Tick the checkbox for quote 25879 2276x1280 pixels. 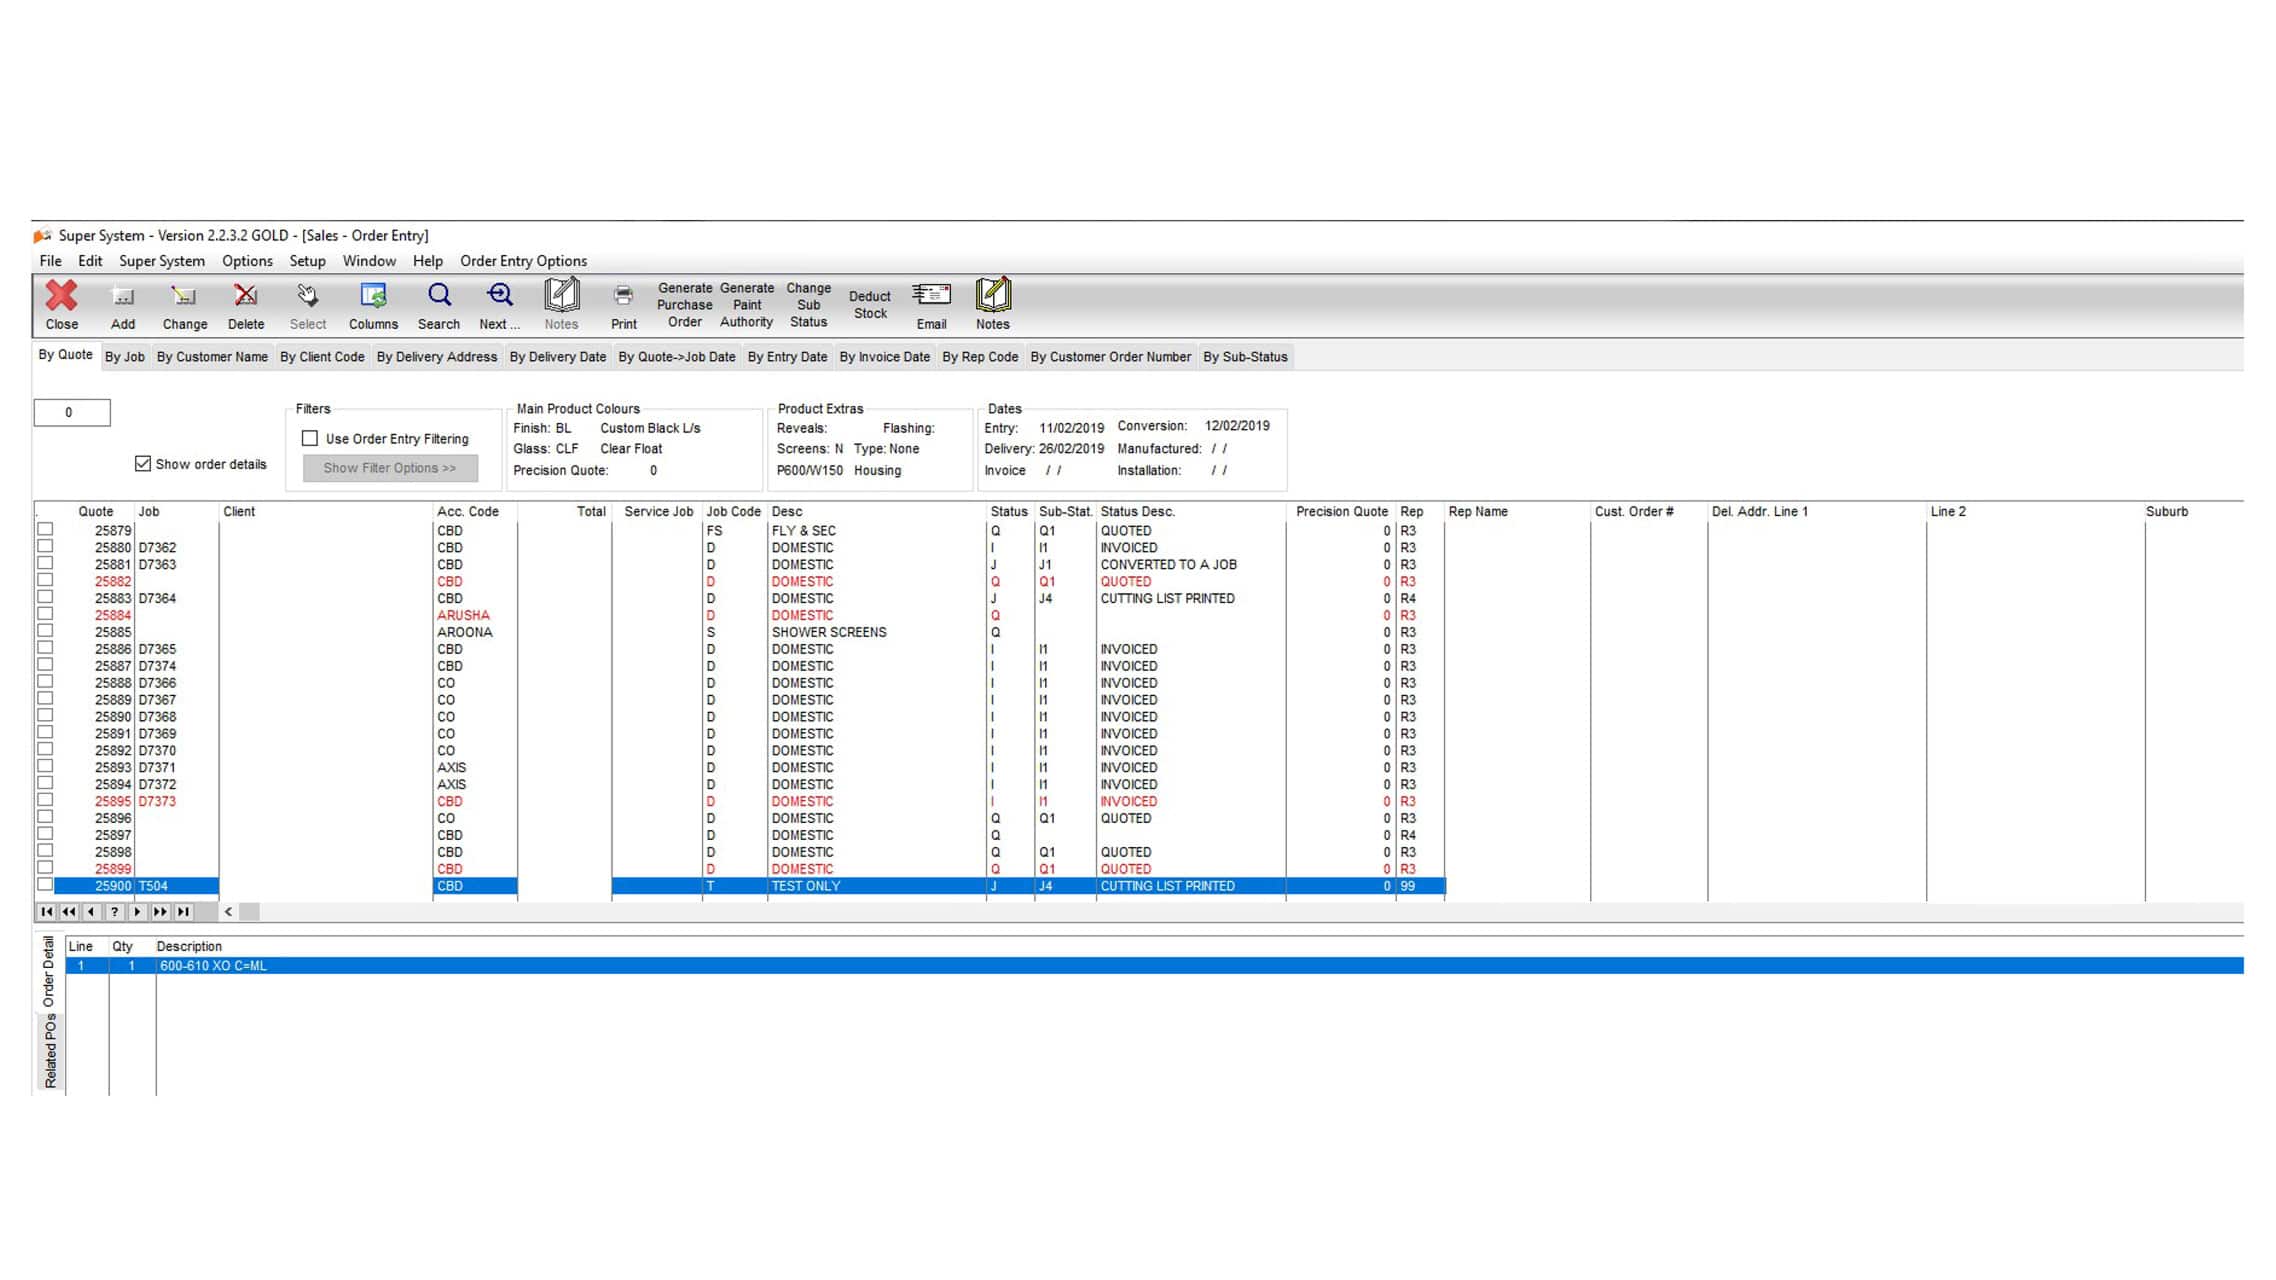pyautogui.click(x=45, y=529)
